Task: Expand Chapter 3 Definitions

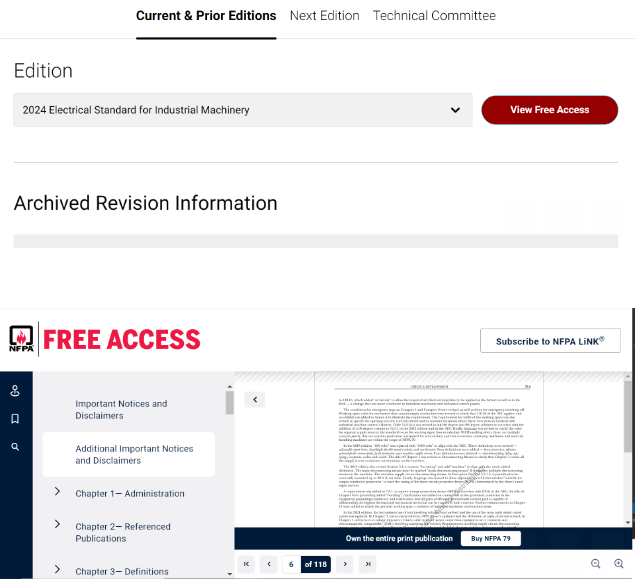Action: [58, 571]
